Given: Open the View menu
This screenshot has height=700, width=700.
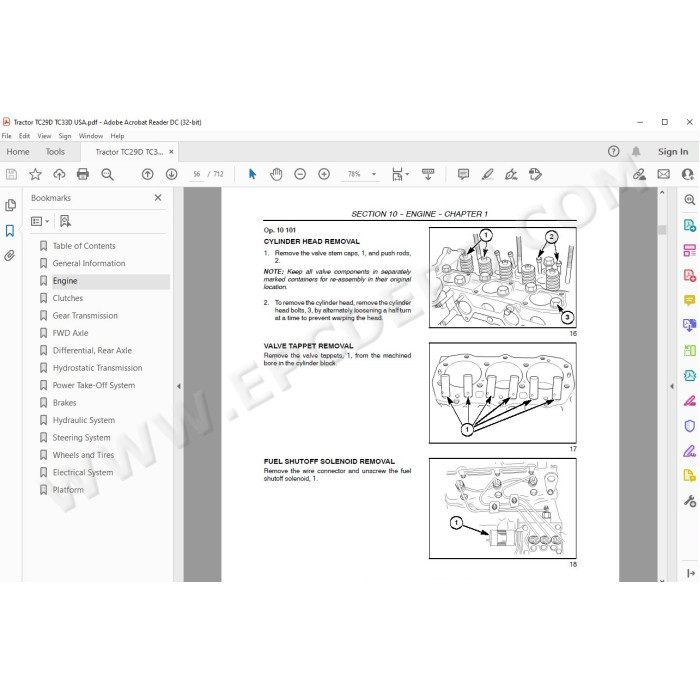Looking at the screenshot, I should pos(44,136).
